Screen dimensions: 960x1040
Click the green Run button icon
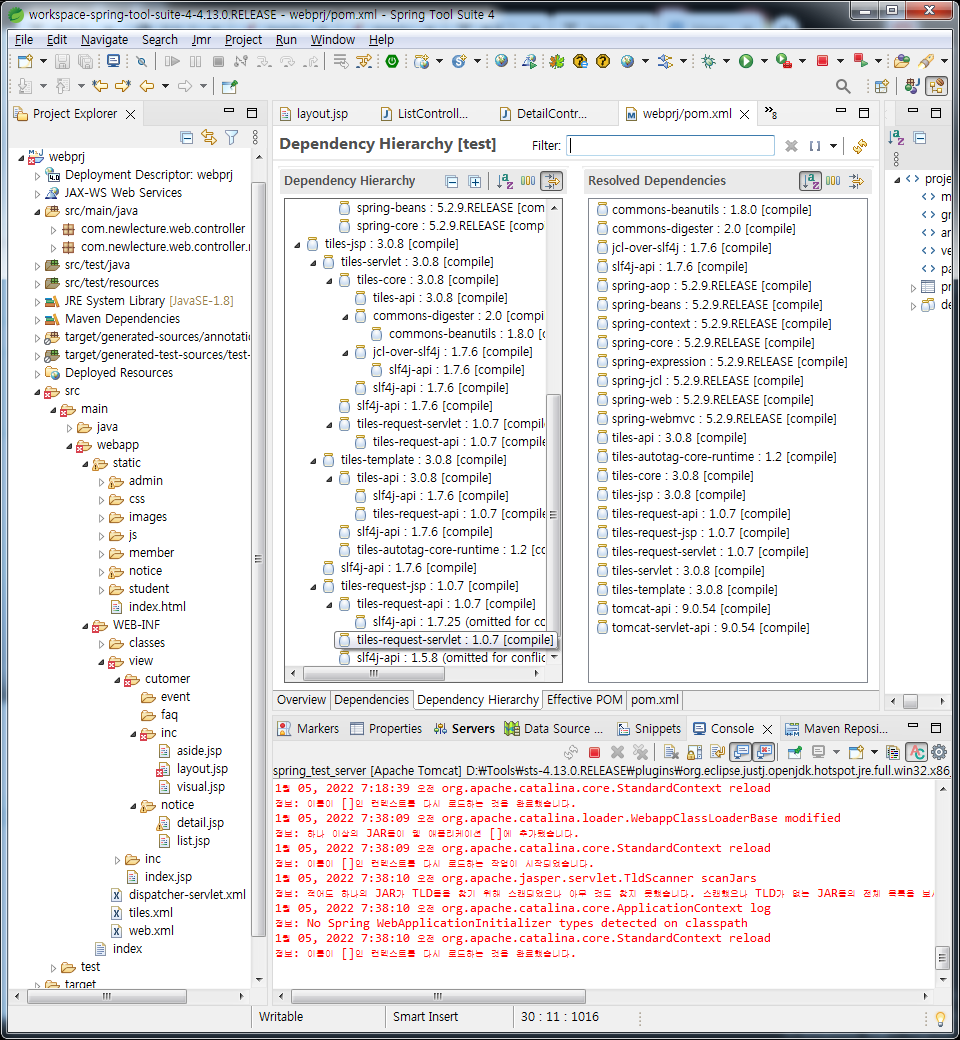pos(746,62)
